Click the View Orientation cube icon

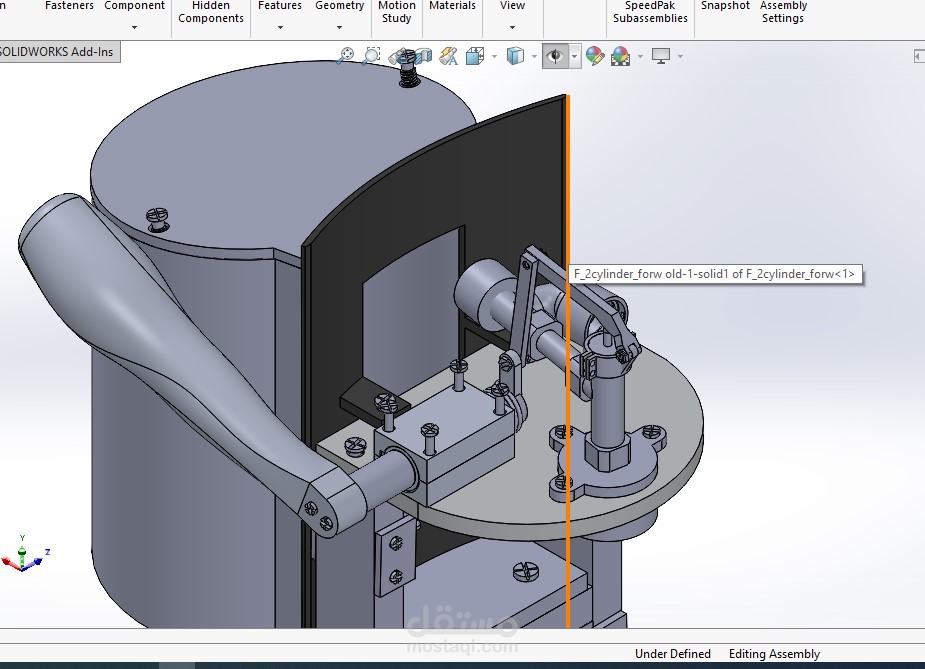point(475,56)
